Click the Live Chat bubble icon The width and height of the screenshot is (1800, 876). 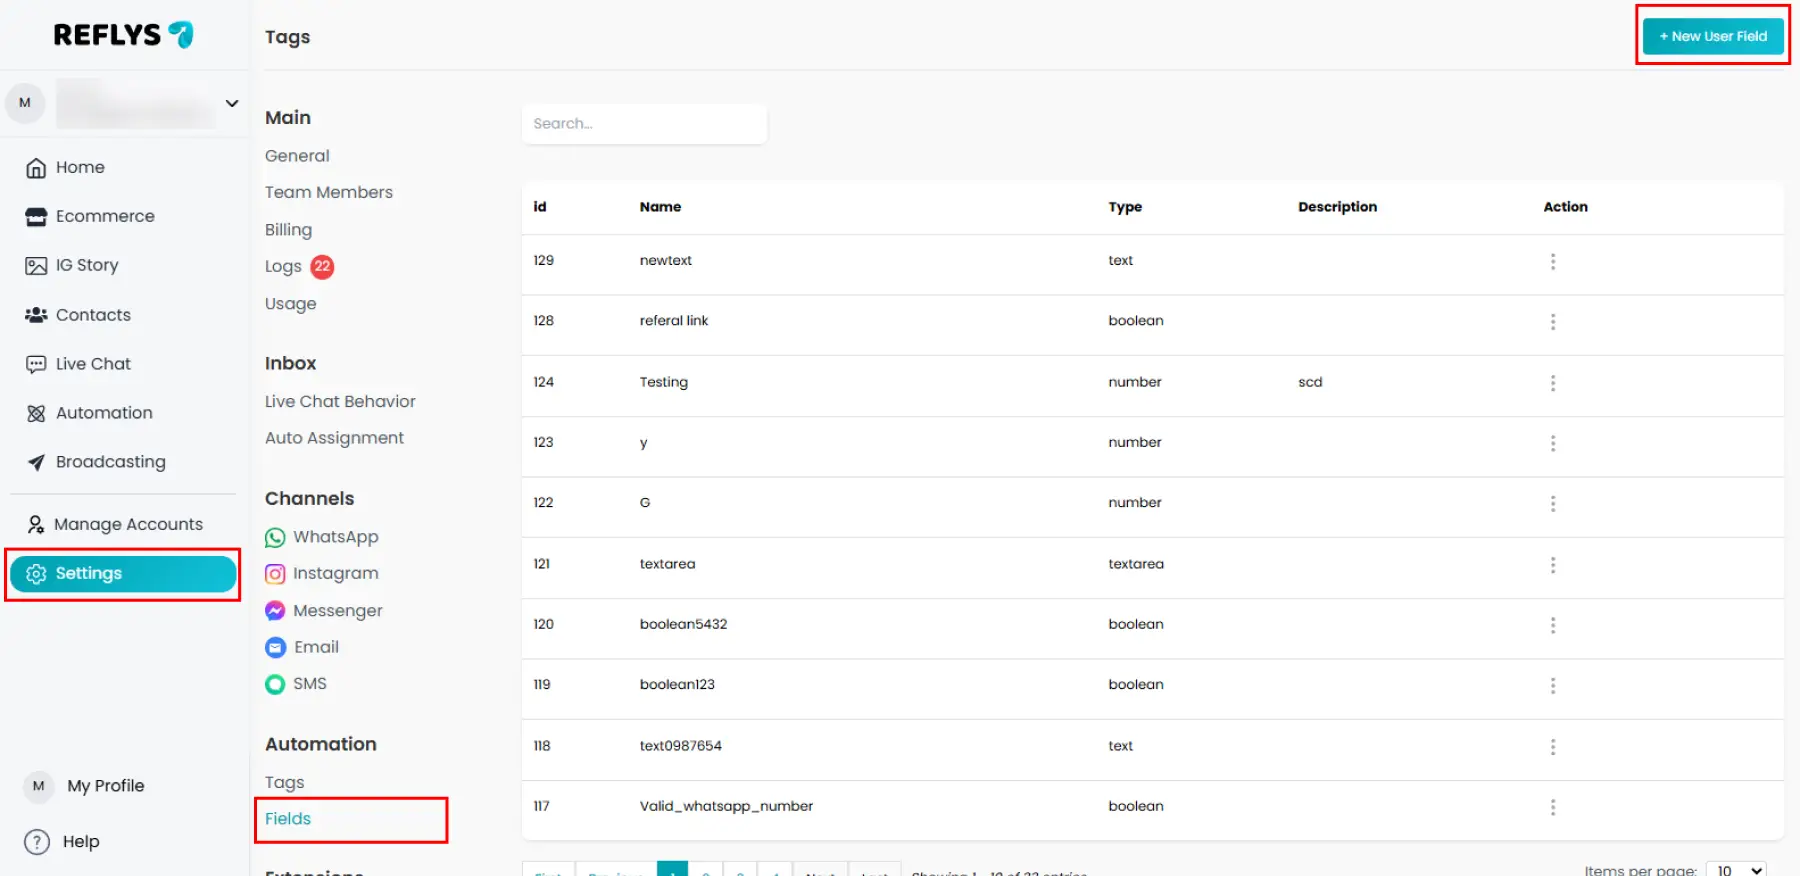(36, 364)
